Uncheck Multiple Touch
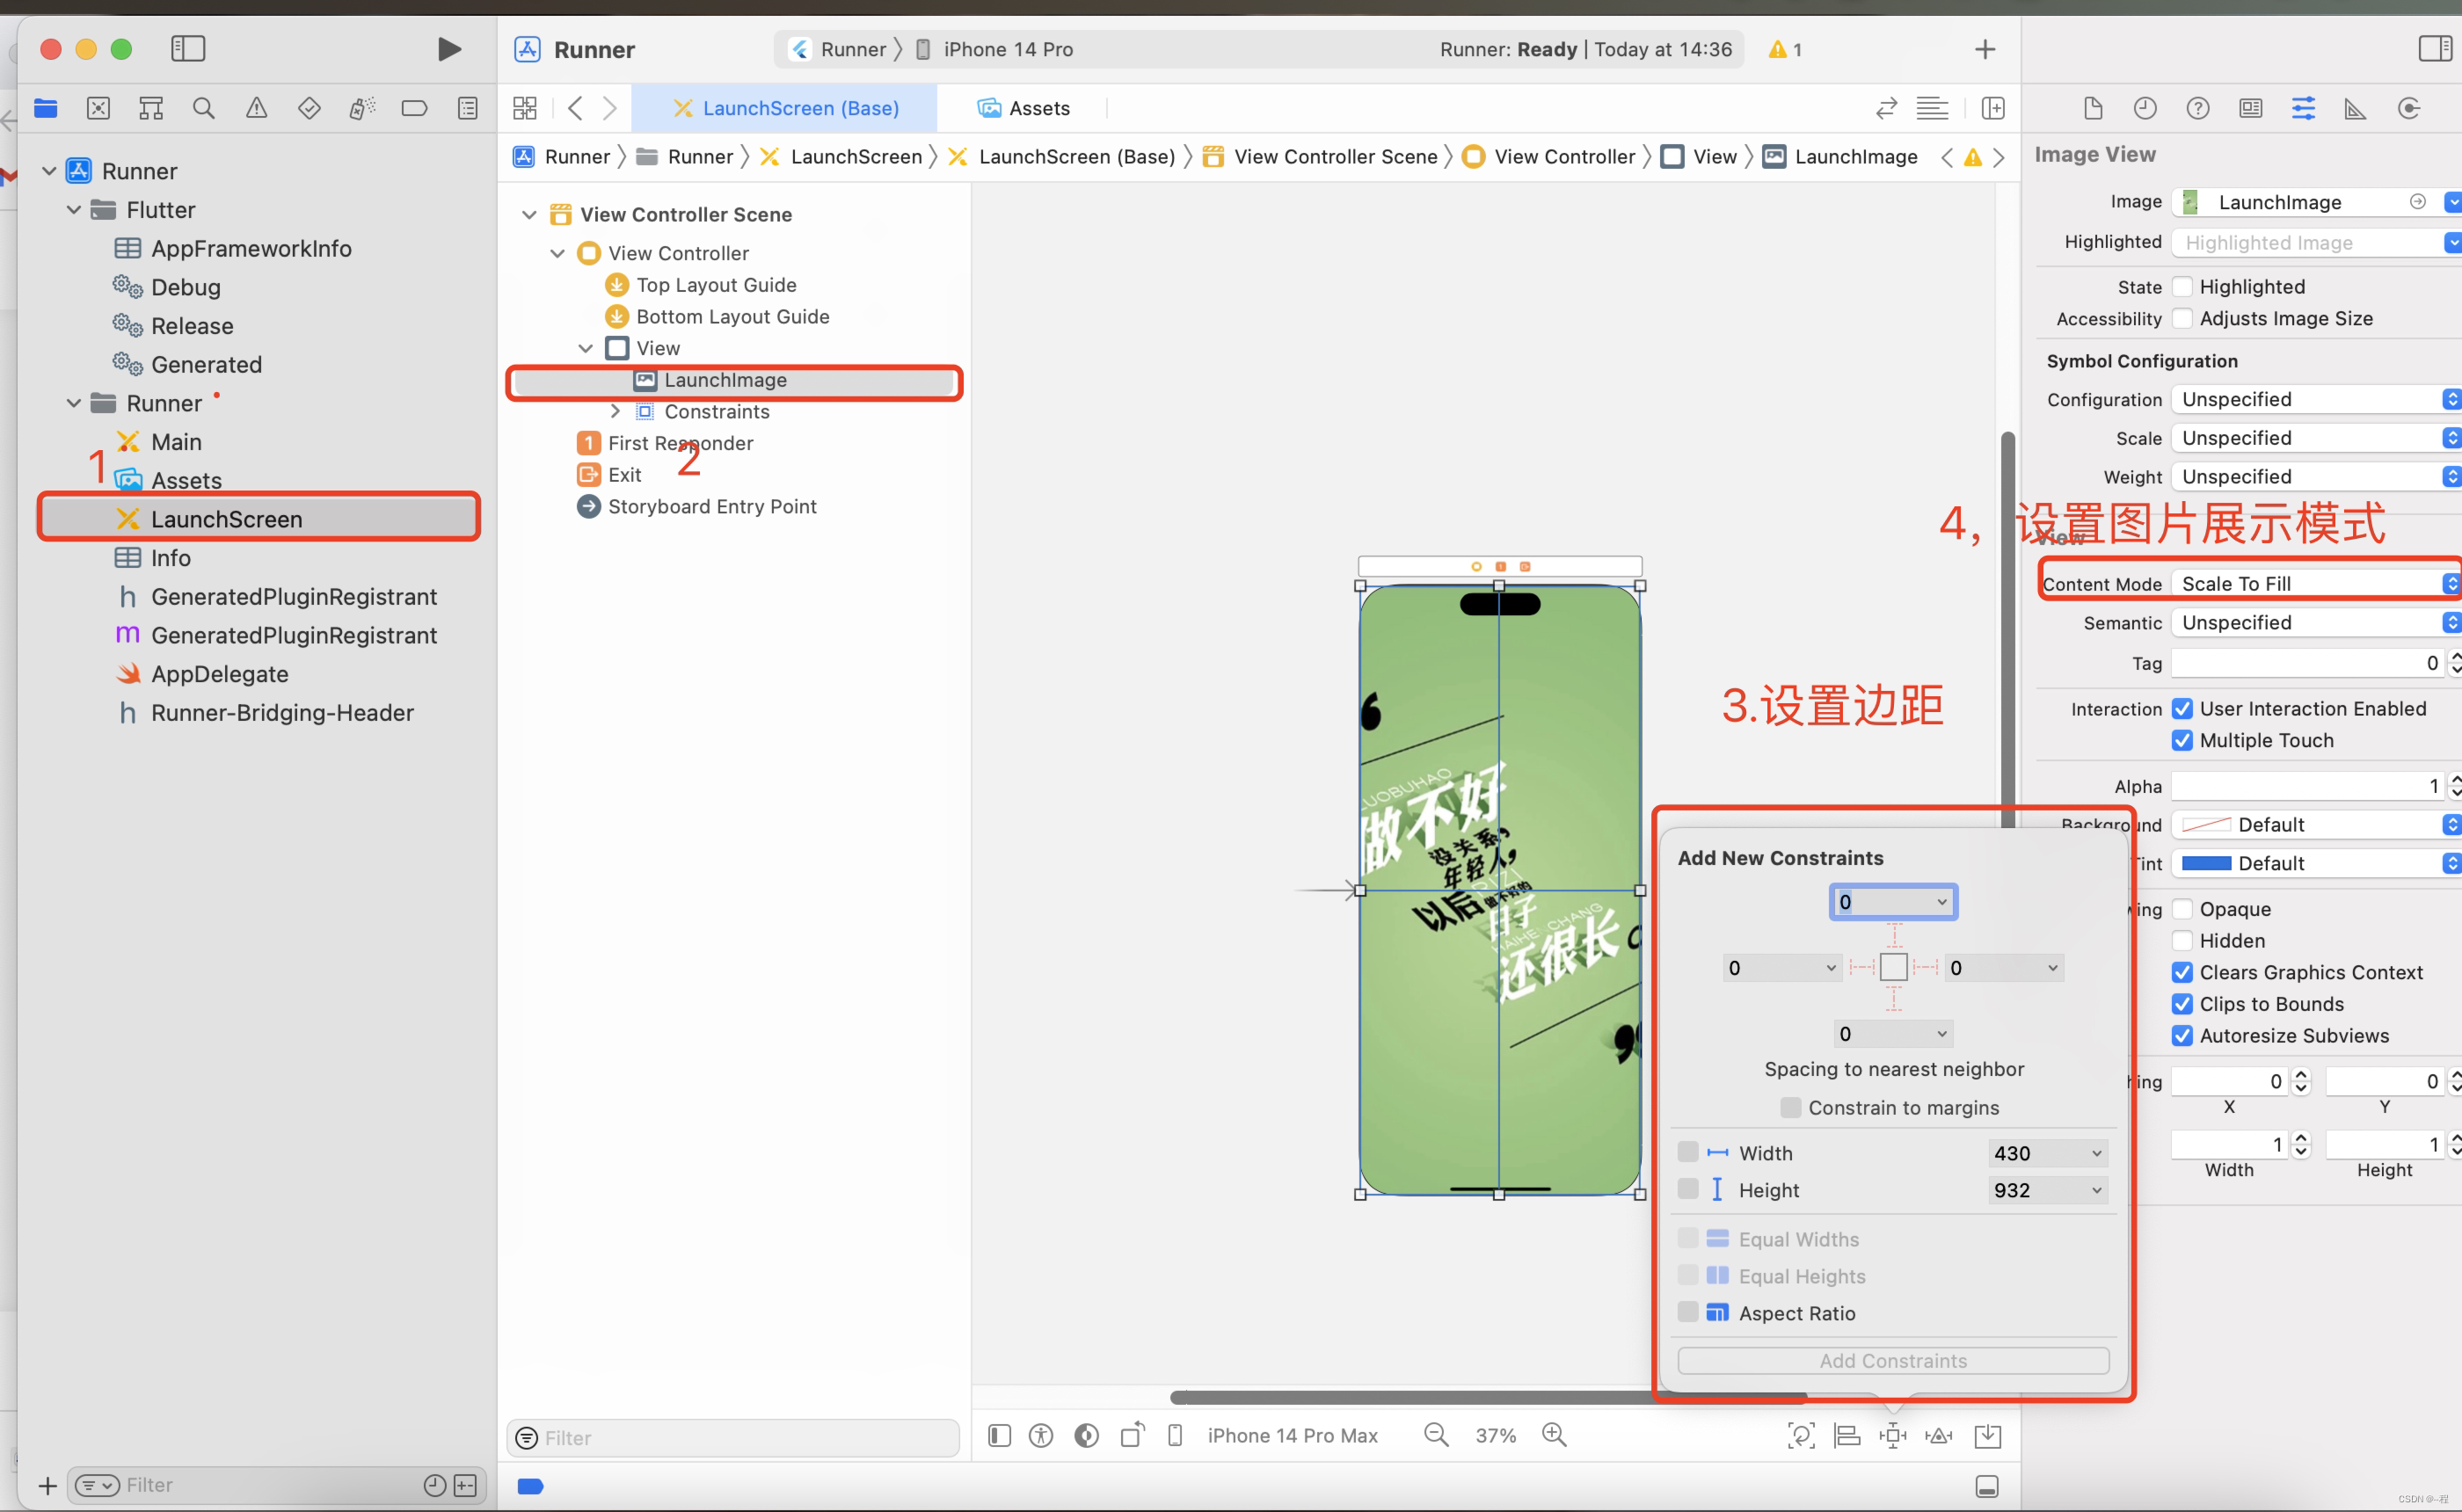Image resolution: width=2462 pixels, height=1512 pixels. (x=2182, y=740)
